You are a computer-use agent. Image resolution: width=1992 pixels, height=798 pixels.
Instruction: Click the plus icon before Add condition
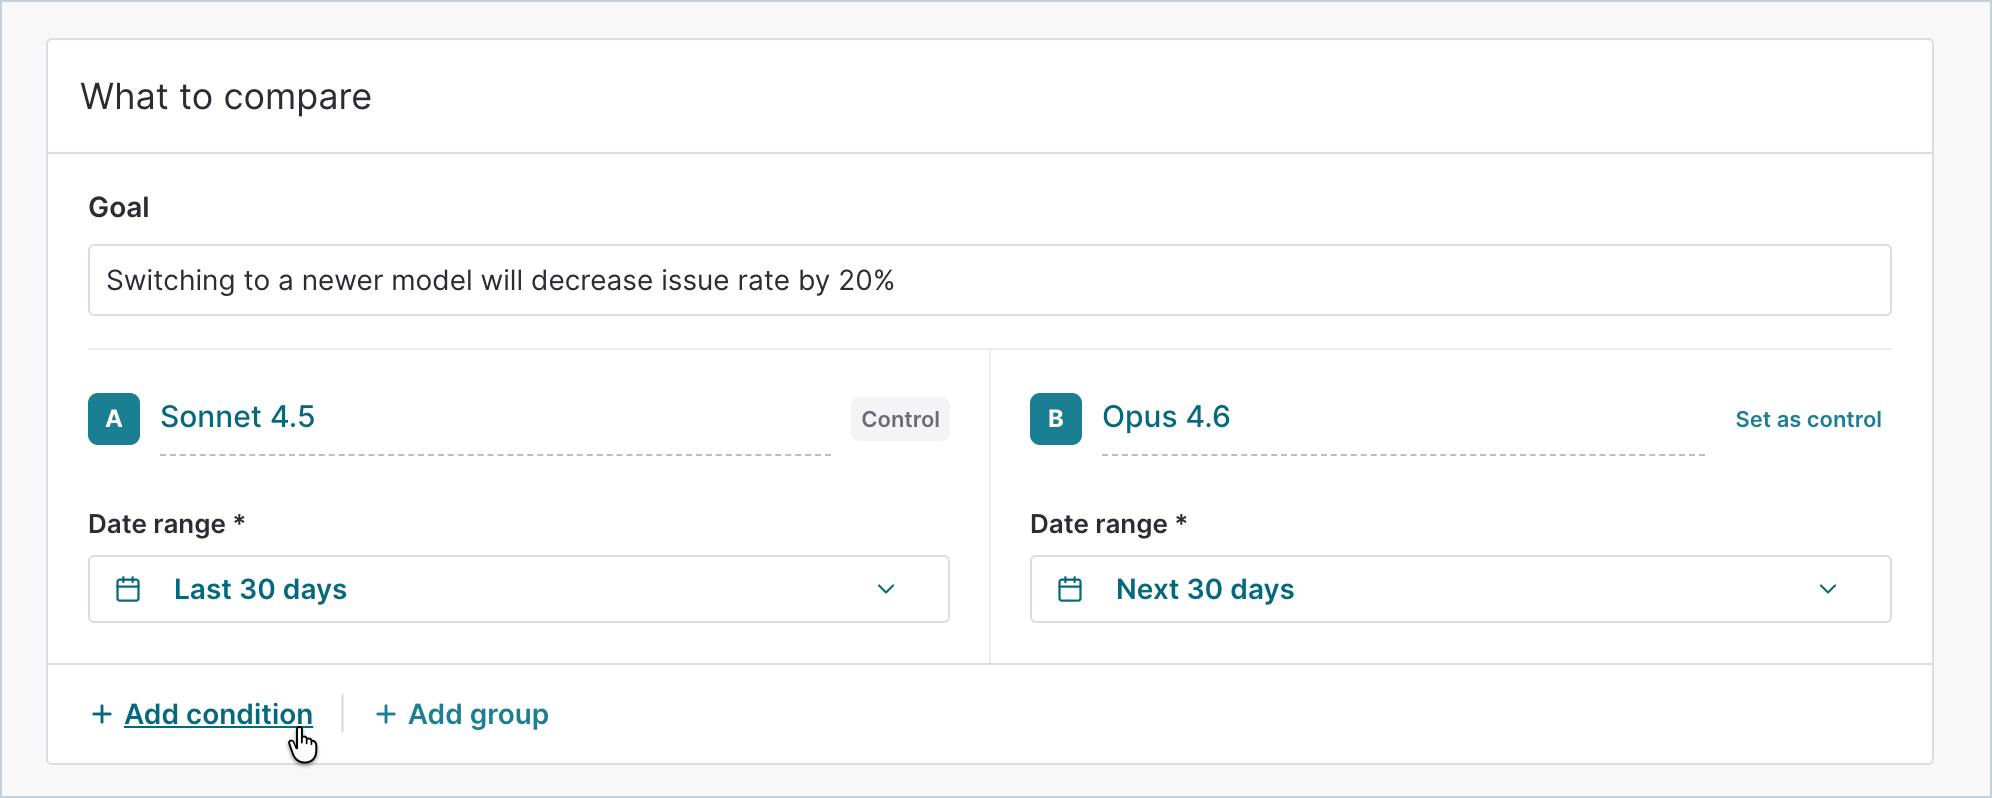coord(101,714)
